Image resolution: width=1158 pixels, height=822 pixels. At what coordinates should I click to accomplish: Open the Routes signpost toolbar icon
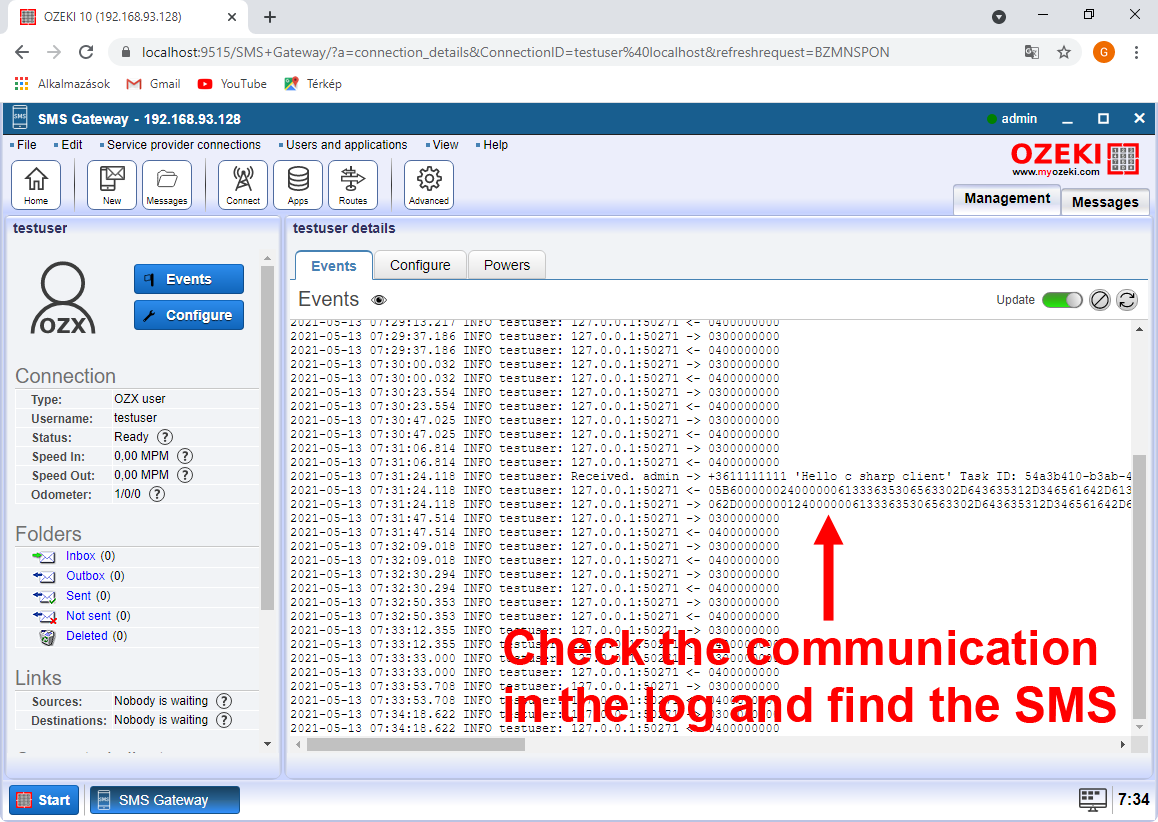pyautogui.click(x=353, y=185)
